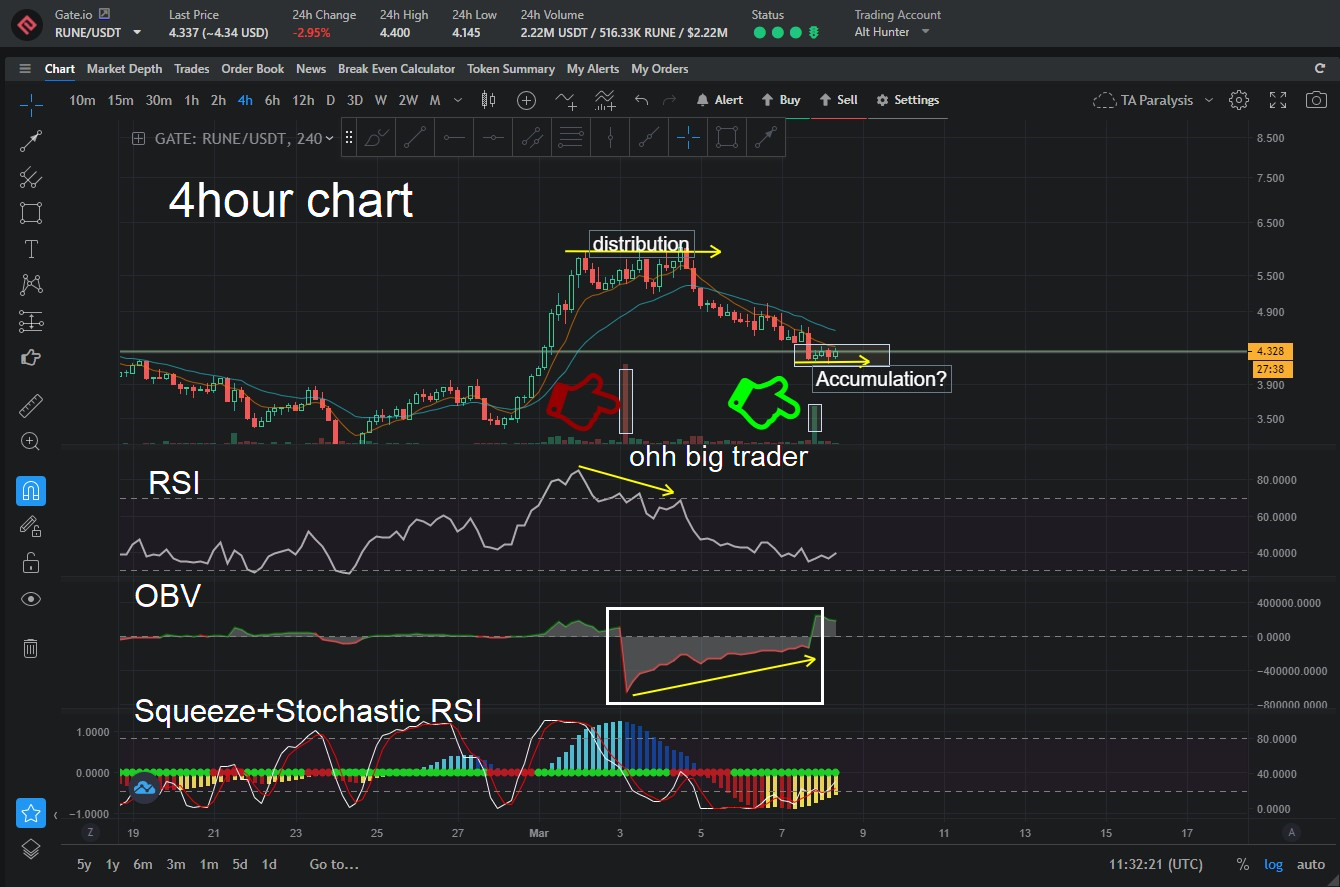Screen dimensions: 1340x887
Task: Click the Go to date field
Action: [333, 864]
